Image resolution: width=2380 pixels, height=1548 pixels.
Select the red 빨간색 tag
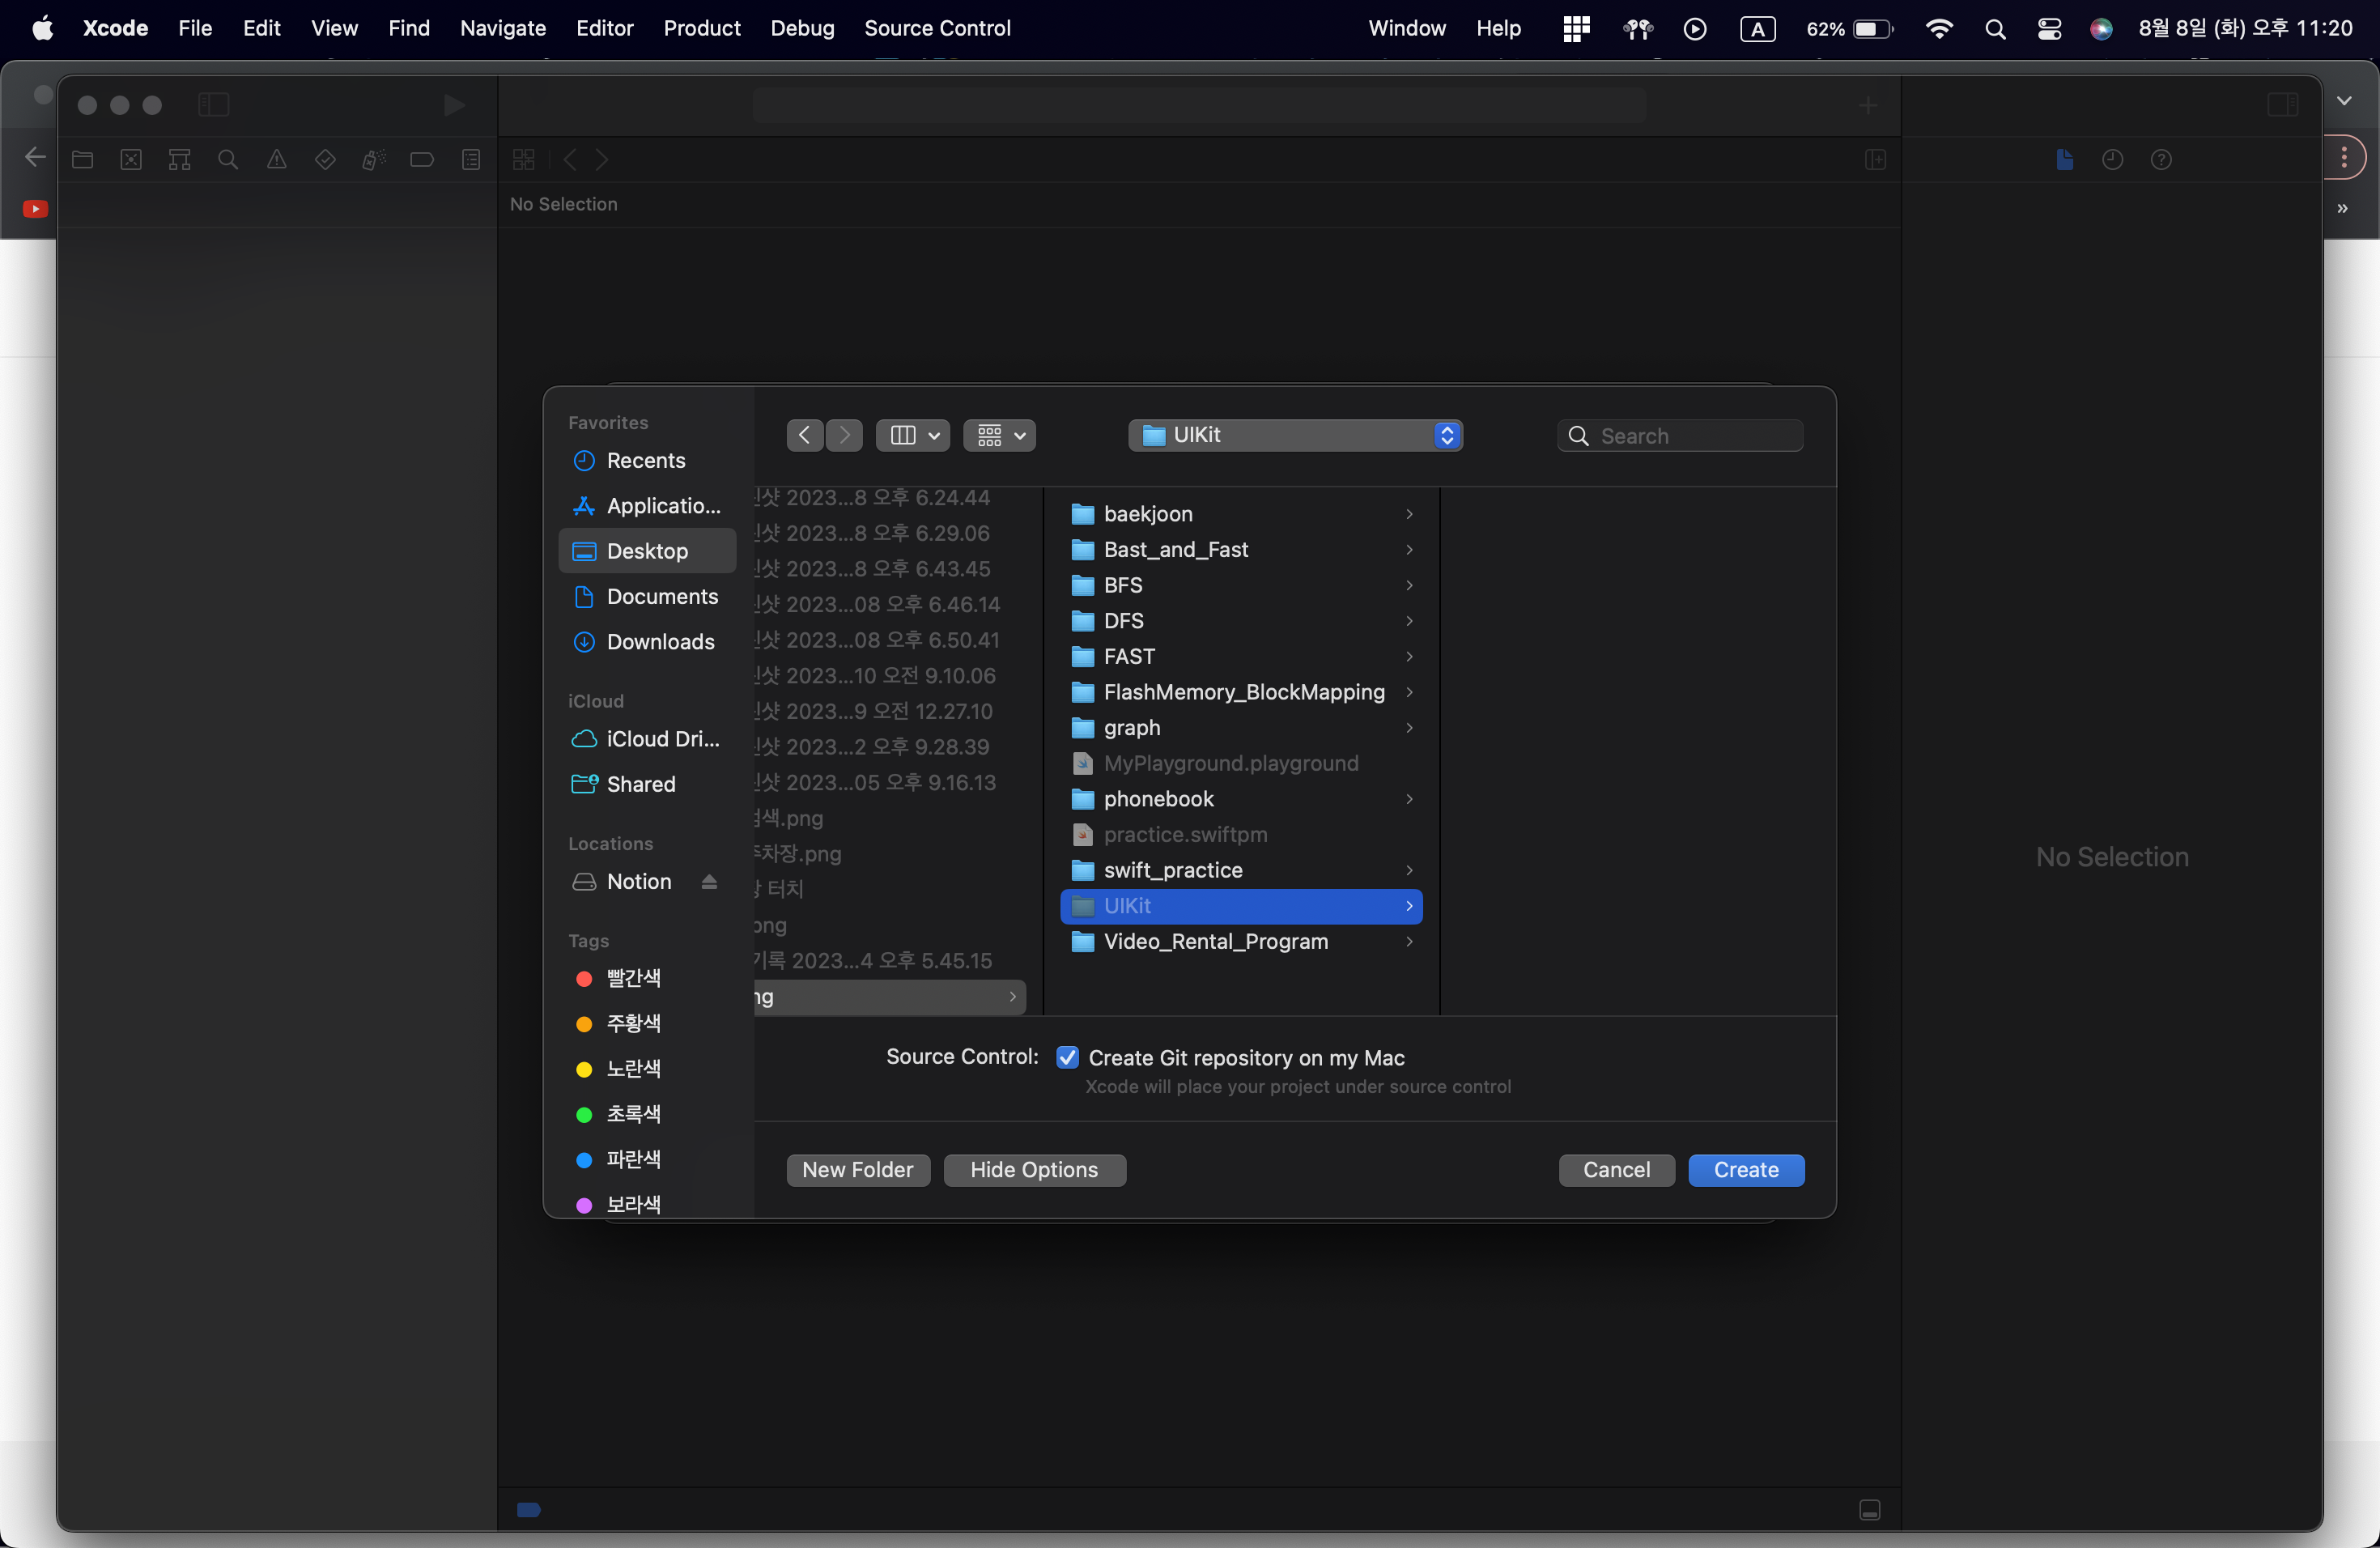(x=632, y=978)
